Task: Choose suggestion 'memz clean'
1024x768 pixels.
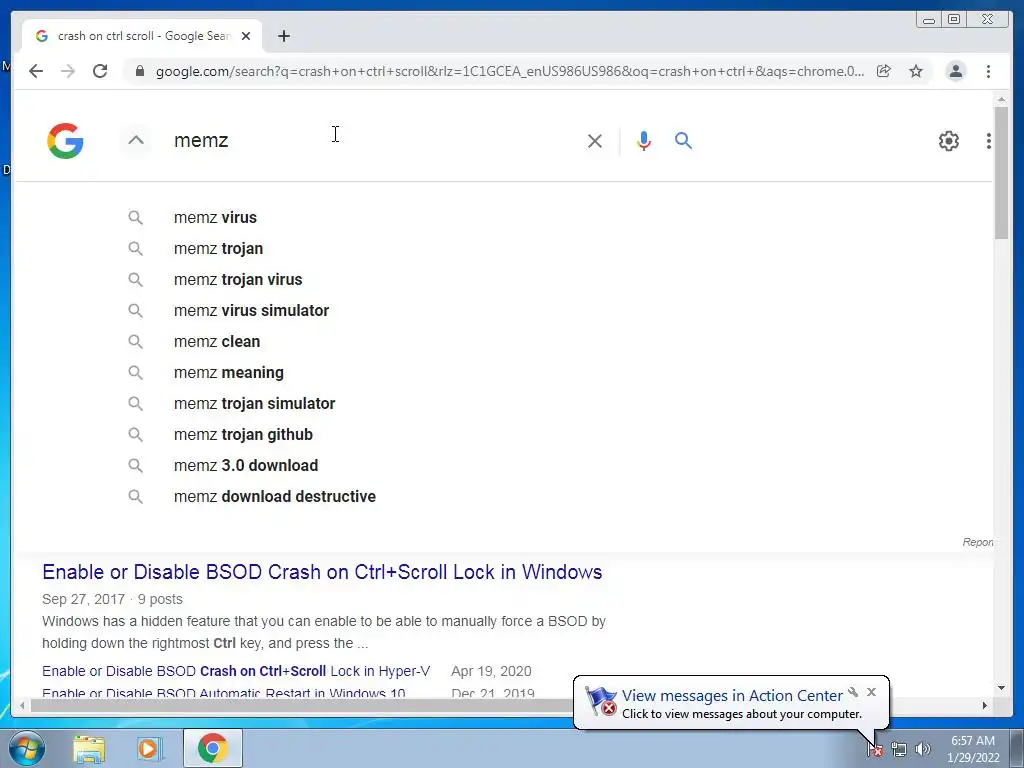Action: 217,342
